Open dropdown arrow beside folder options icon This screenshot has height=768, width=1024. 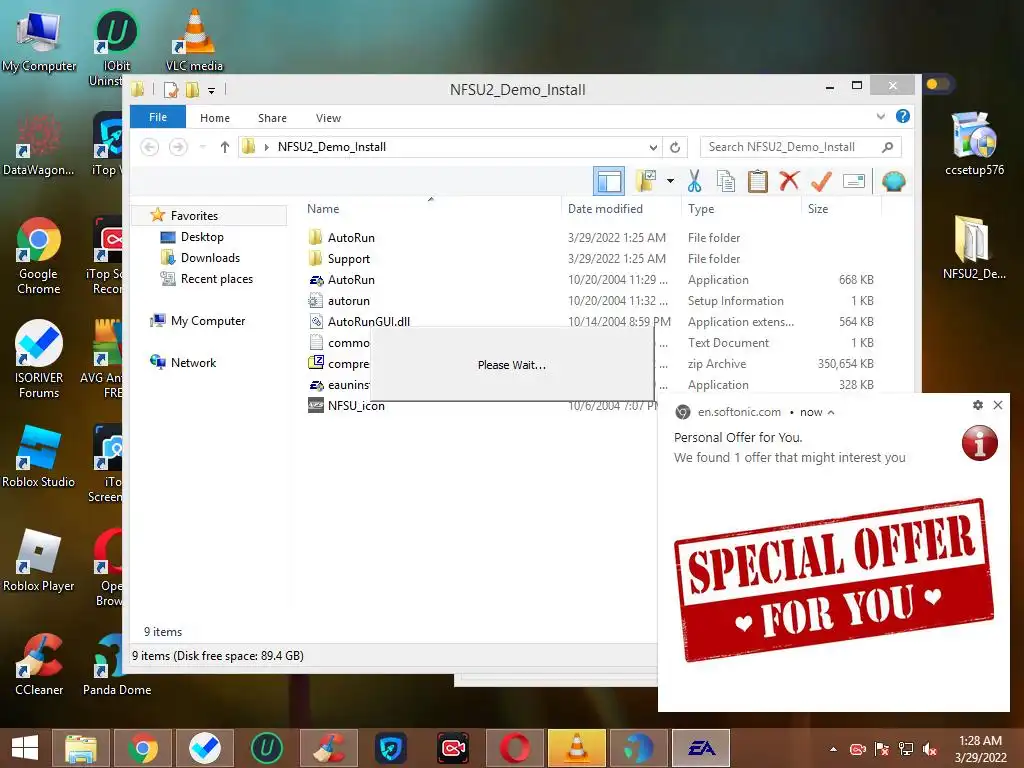[670, 181]
